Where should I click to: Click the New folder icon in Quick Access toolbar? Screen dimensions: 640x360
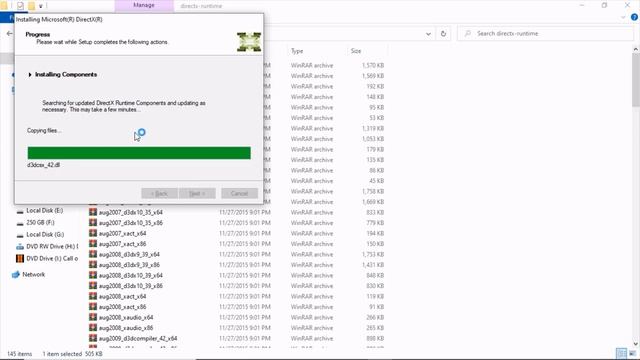(x=31, y=6)
